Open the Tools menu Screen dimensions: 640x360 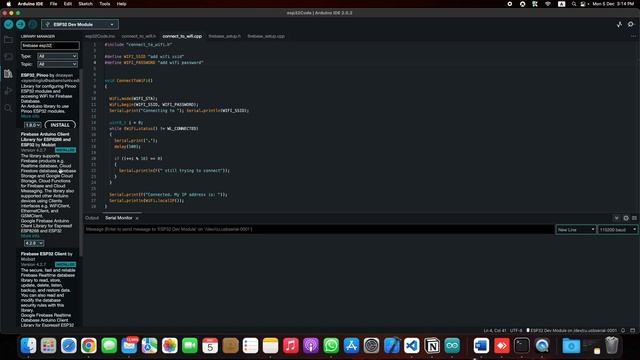coord(105,4)
